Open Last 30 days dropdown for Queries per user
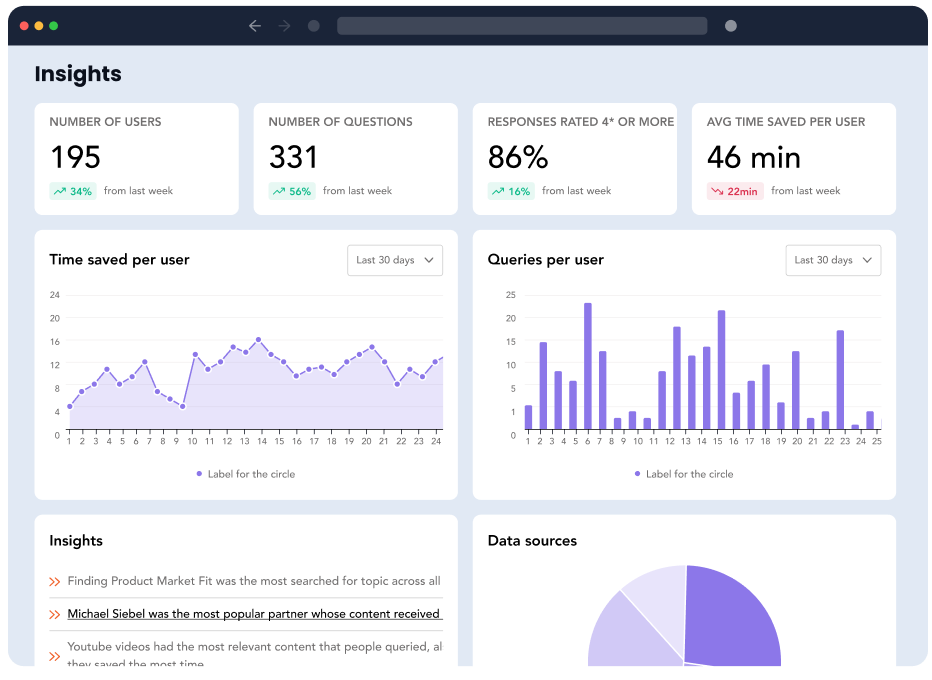 tap(833, 260)
